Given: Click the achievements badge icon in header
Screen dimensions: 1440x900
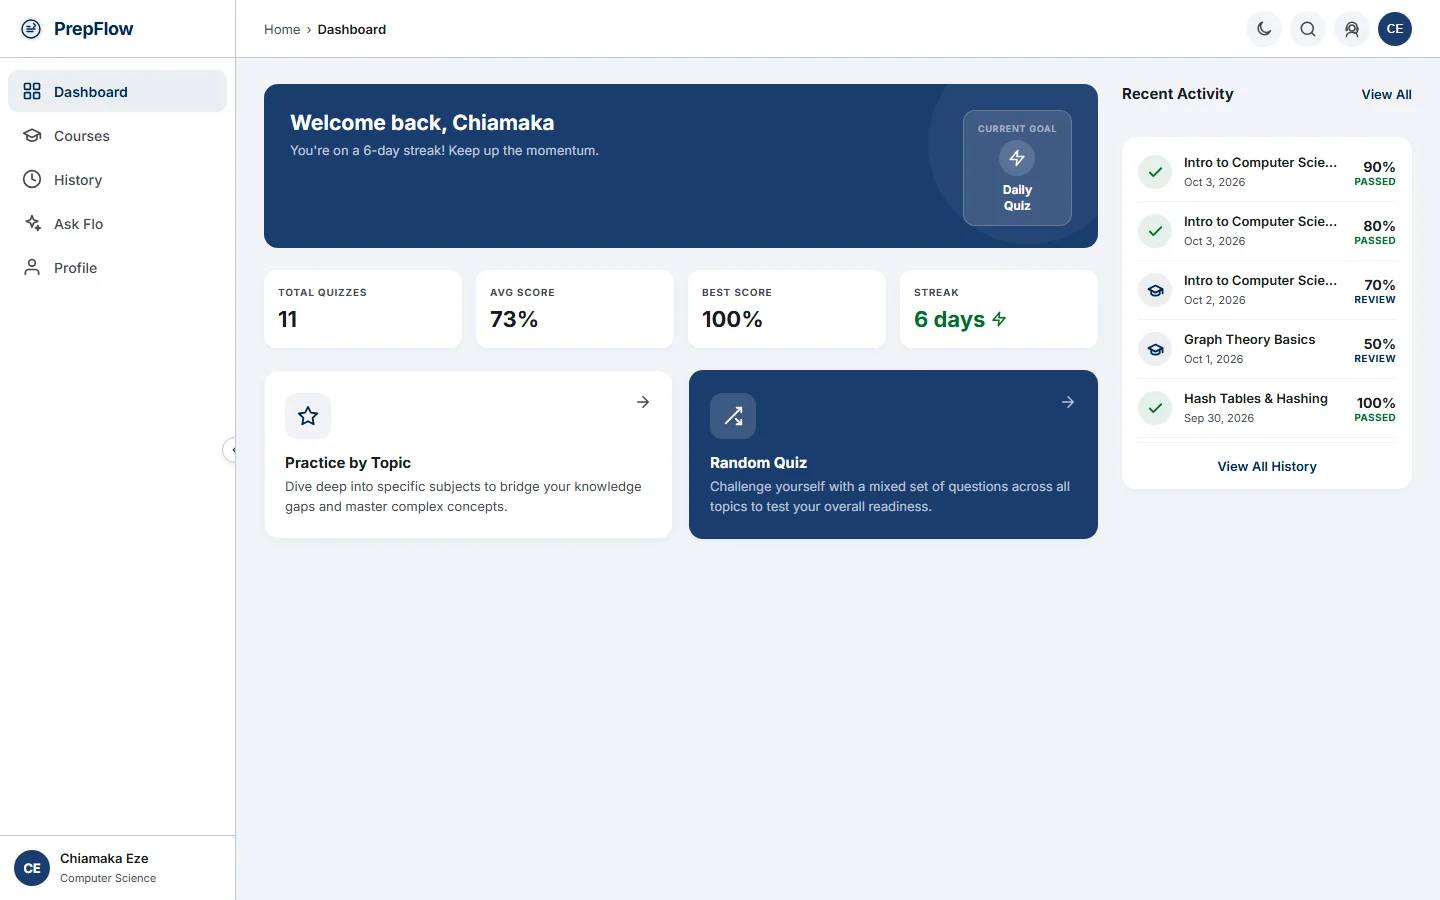Looking at the screenshot, I should [1352, 29].
